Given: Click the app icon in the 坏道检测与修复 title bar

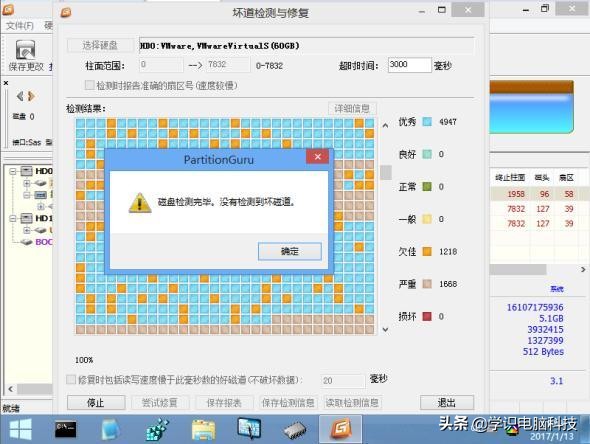Looking at the screenshot, I should pyautogui.click(x=66, y=12).
